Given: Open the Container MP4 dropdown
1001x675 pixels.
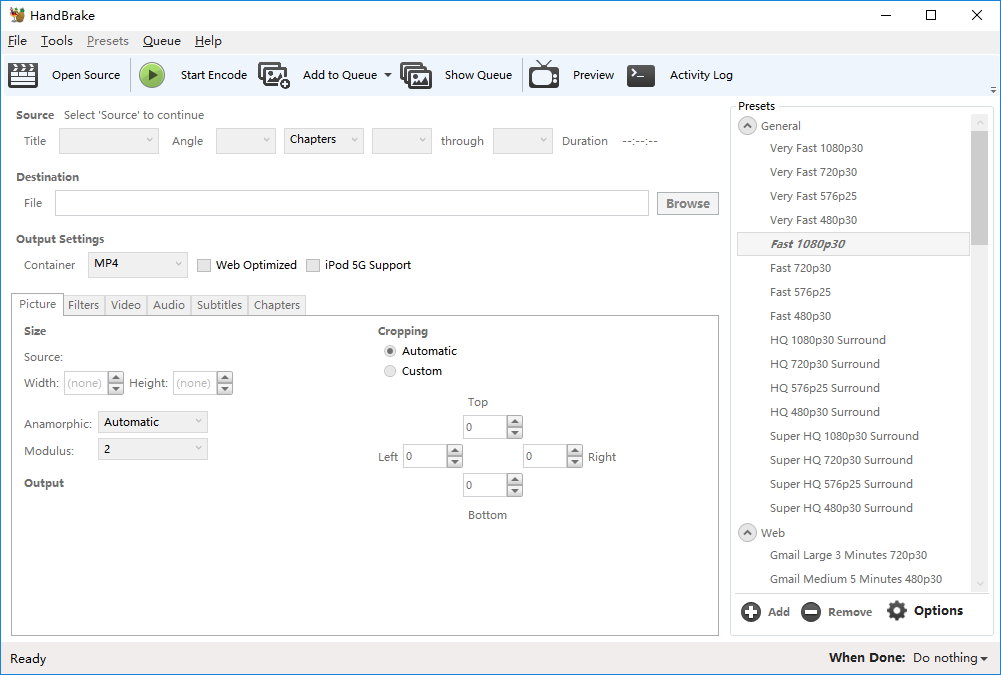Looking at the screenshot, I should coord(138,265).
